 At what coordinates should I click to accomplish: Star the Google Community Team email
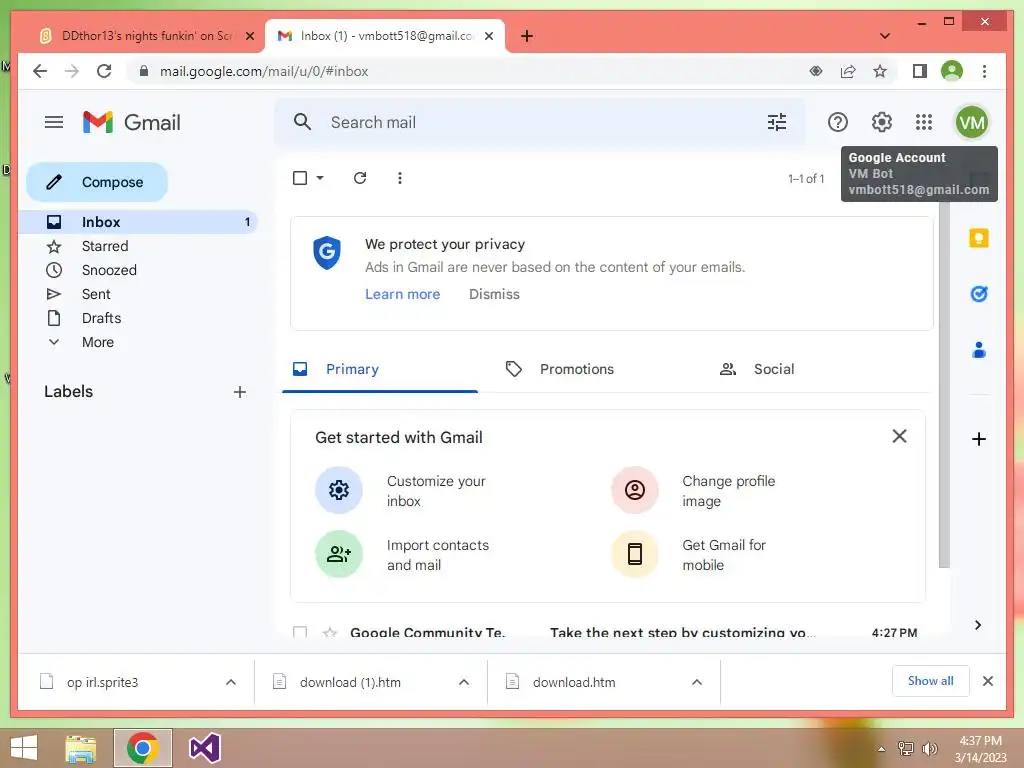pos(330,632)
